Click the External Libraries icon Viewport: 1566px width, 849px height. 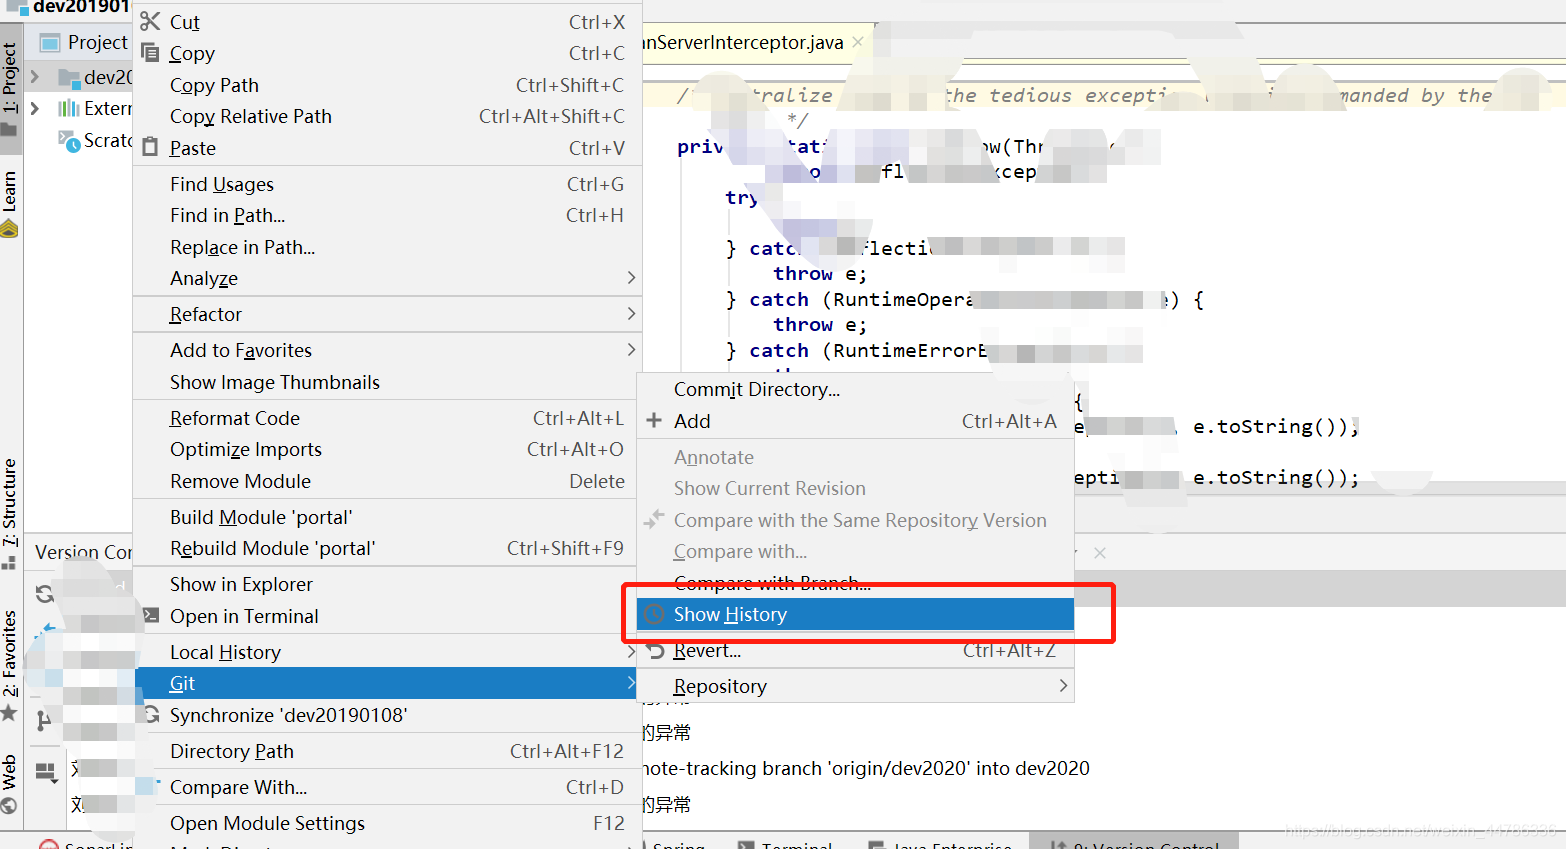[68, 108]
